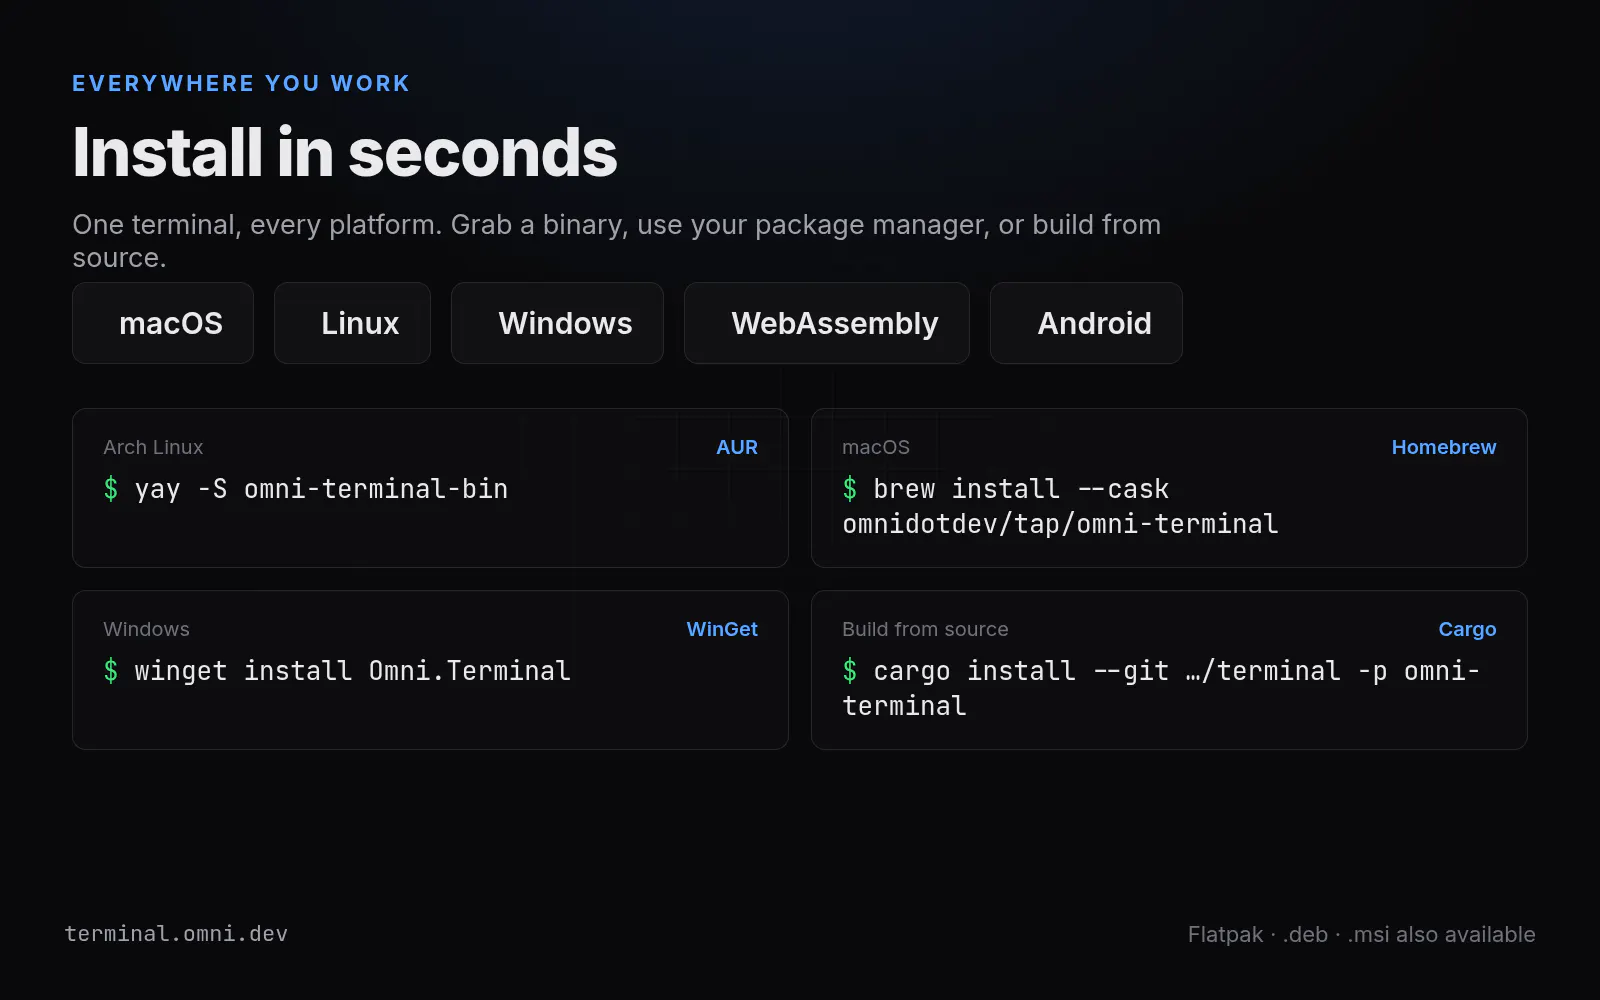This screenshot has width=1600, height=1000.
Task: Select the macOS platform button
Action: 163,323
